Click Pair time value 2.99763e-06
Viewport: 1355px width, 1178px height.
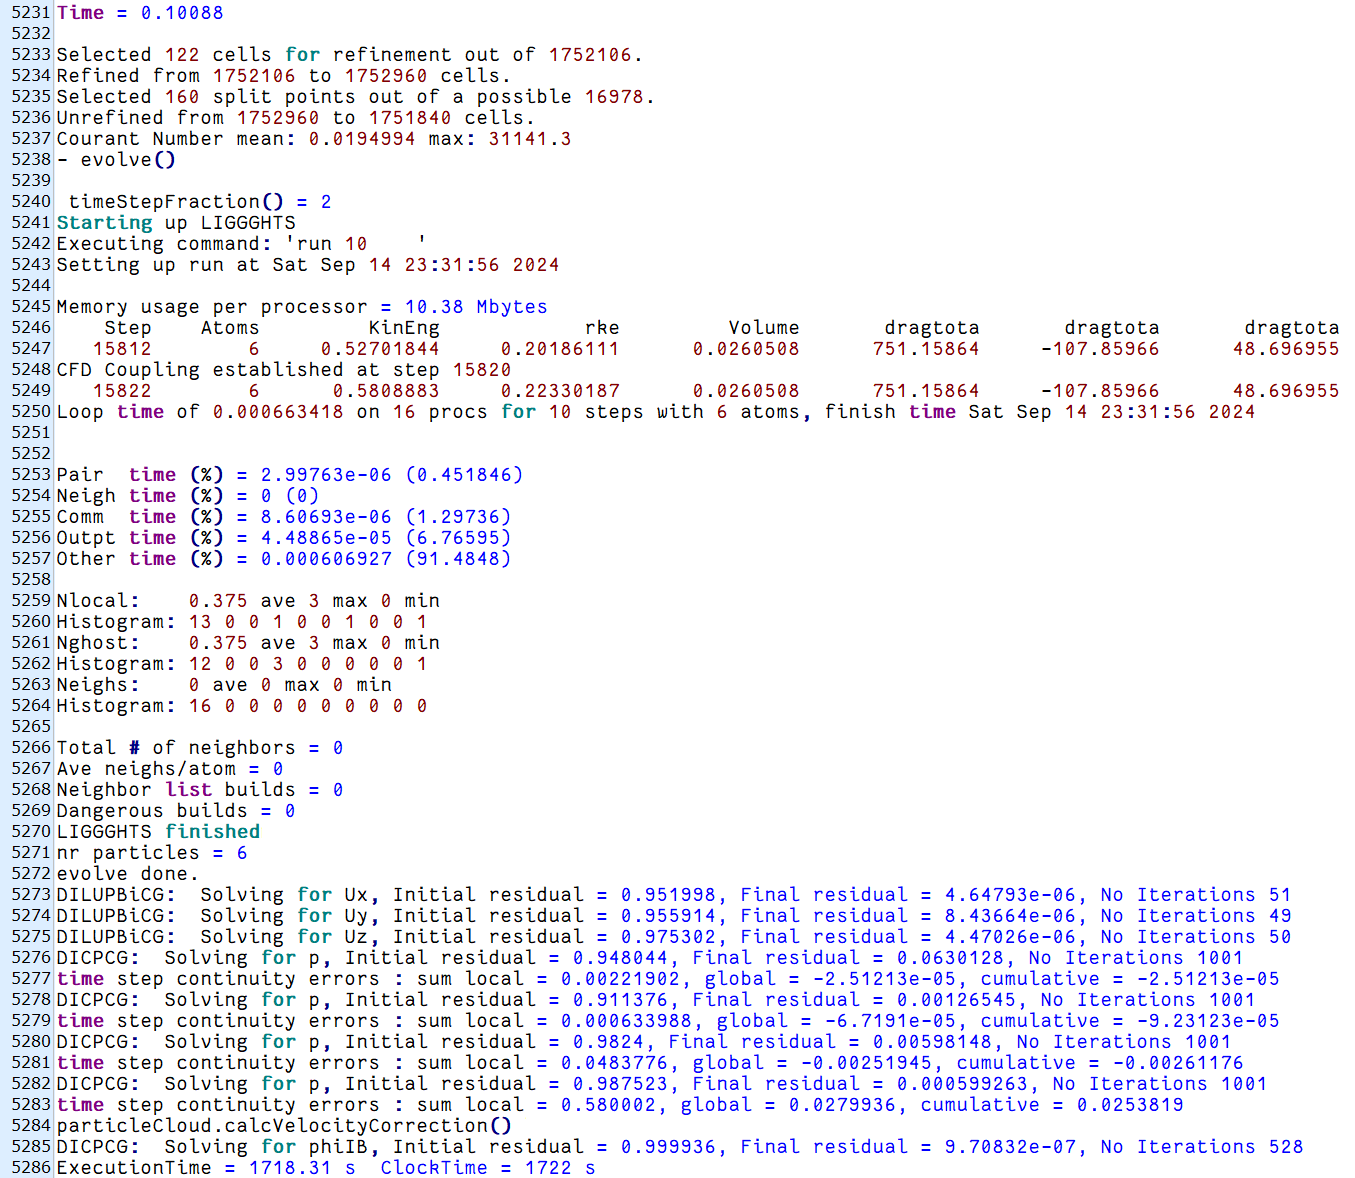click(x=326, y=475)
